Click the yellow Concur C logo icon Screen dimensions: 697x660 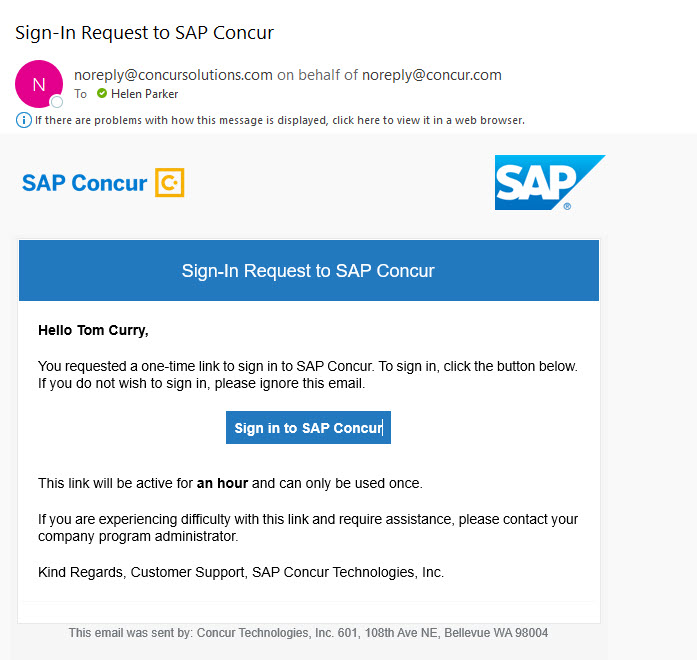click(169, 182)
